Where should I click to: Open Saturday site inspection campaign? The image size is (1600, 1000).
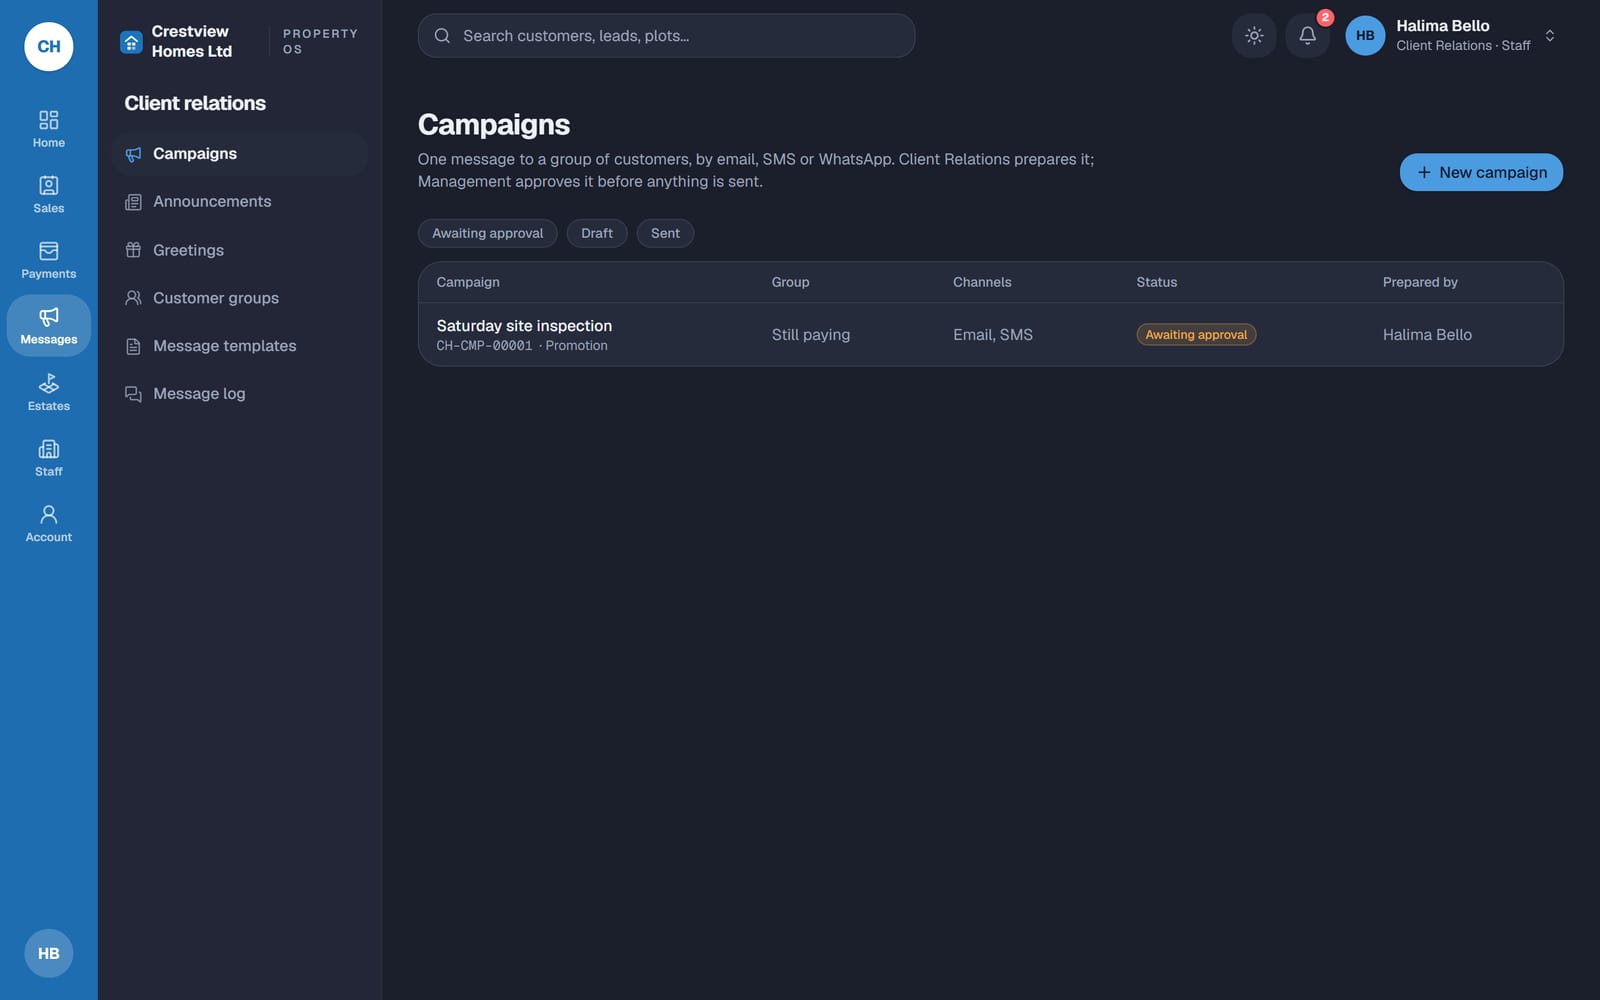(x=524, y=326)
